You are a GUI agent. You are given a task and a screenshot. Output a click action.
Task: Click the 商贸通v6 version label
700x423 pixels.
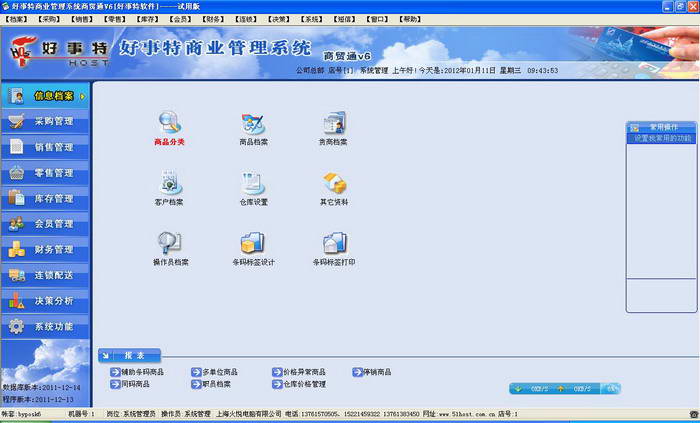(x=347, y=56)
